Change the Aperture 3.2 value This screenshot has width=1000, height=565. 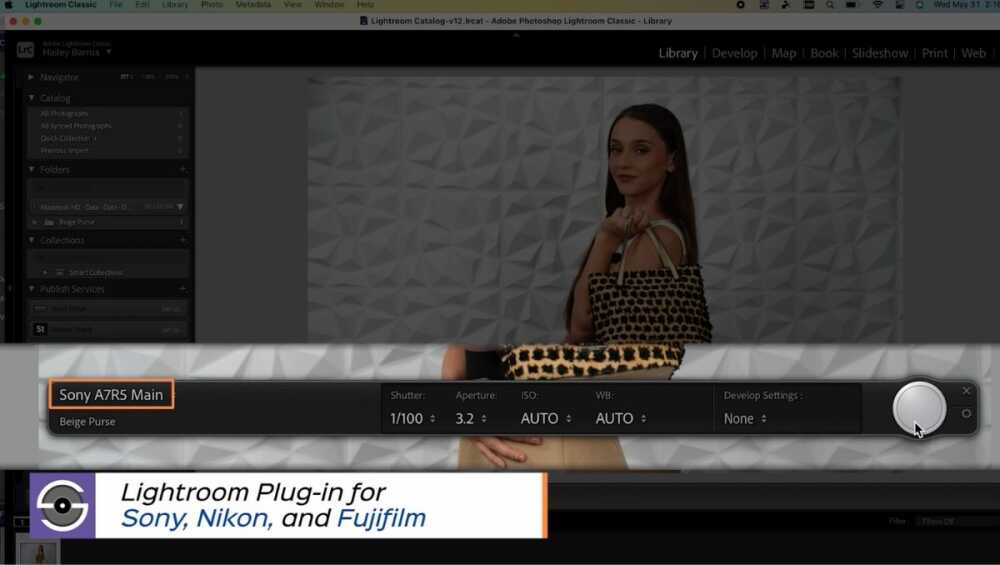point(471,418)
